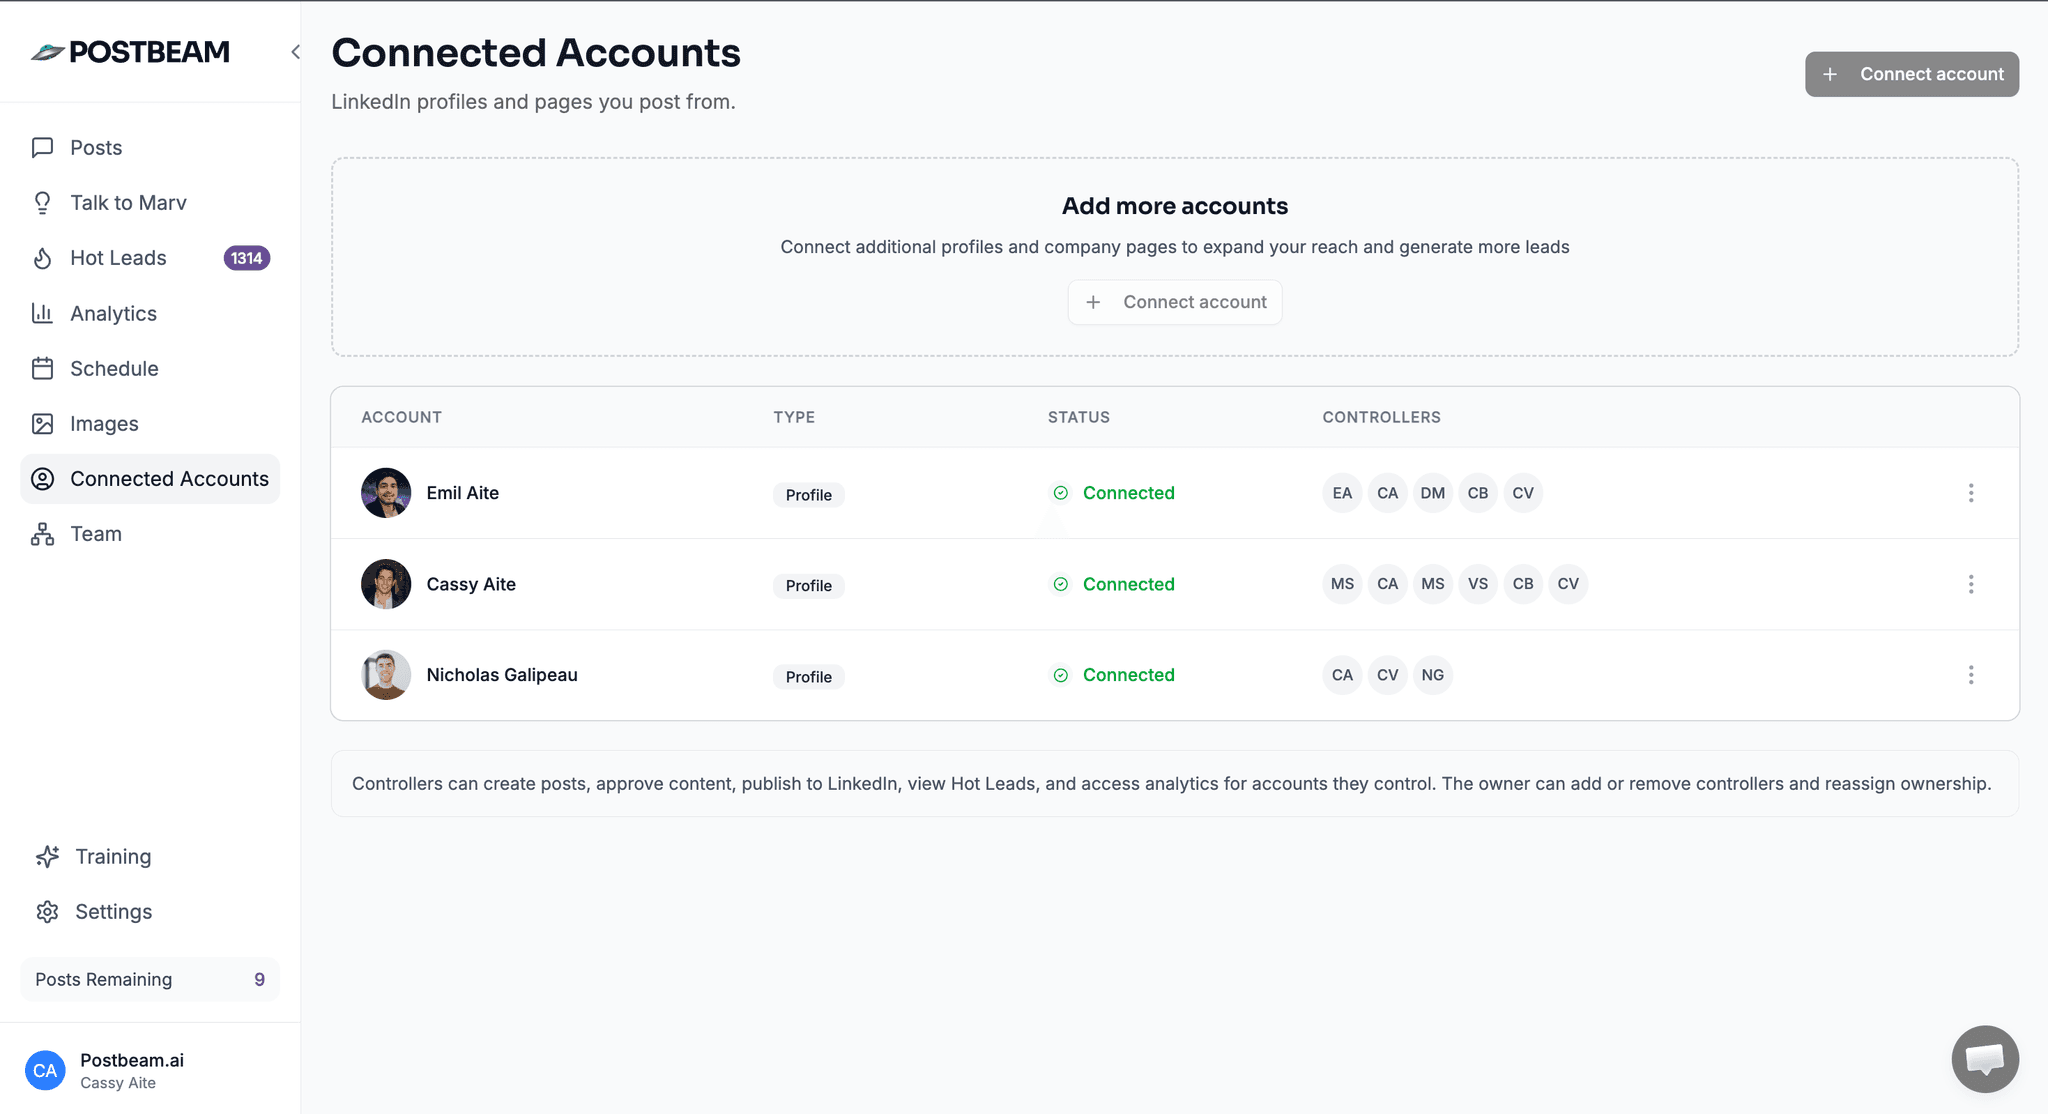Select the Analytics bar chart icon

pos(41,313)
